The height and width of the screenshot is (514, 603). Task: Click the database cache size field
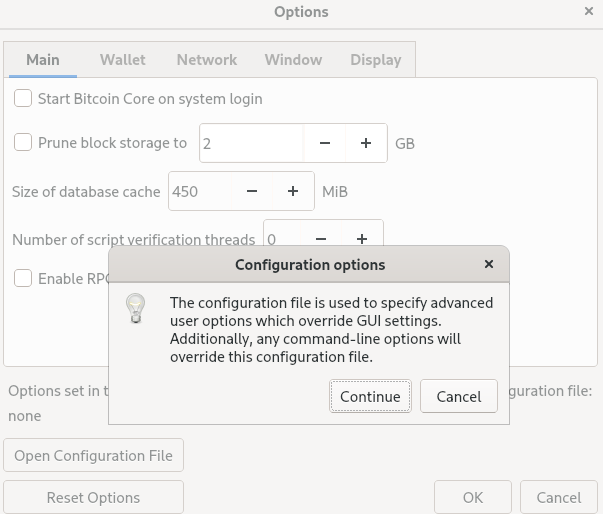click(x=200, y=191)
